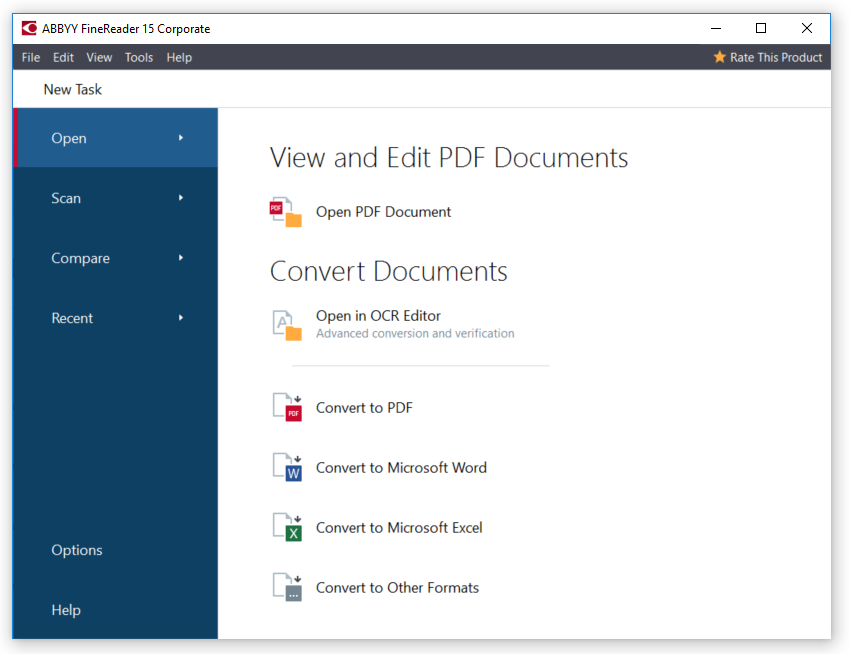
Task: Open the Help menu in menu bar
Action: [179, 57]
